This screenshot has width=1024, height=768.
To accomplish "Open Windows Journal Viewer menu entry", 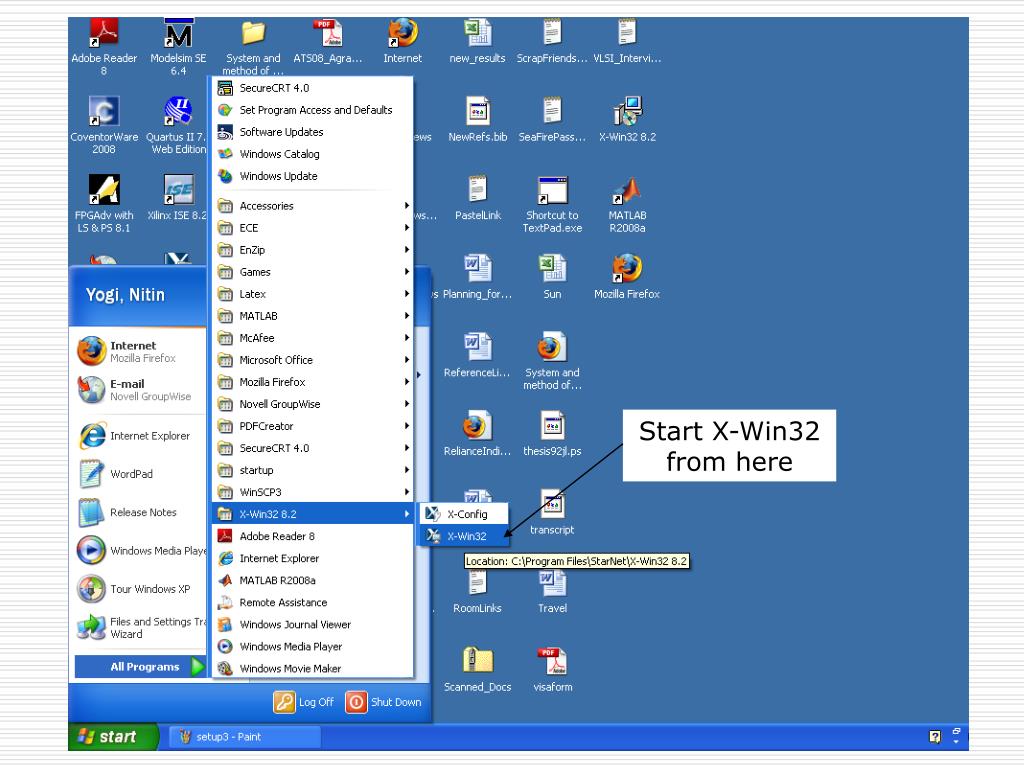I will coord(313,624).
